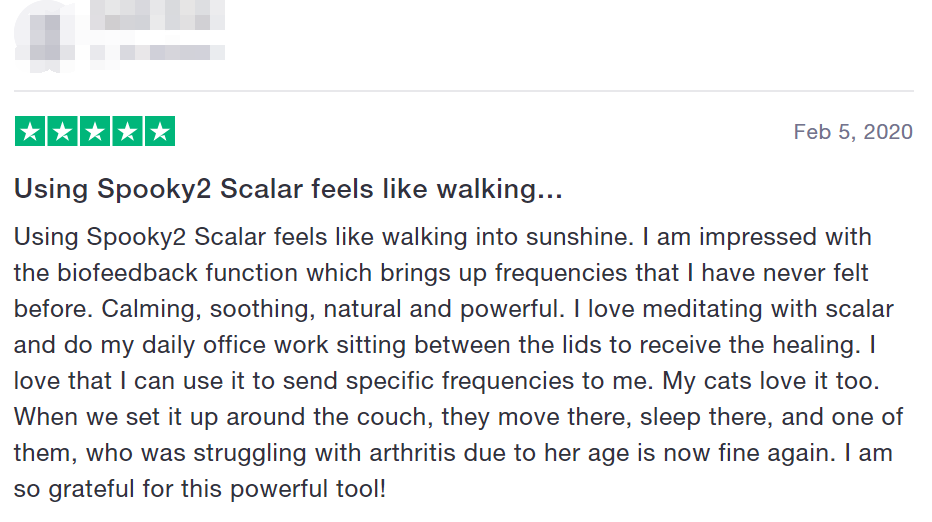Click the third green rating star
The width and height of the screenshot is (932, 522).
click(x=95, y=132)
